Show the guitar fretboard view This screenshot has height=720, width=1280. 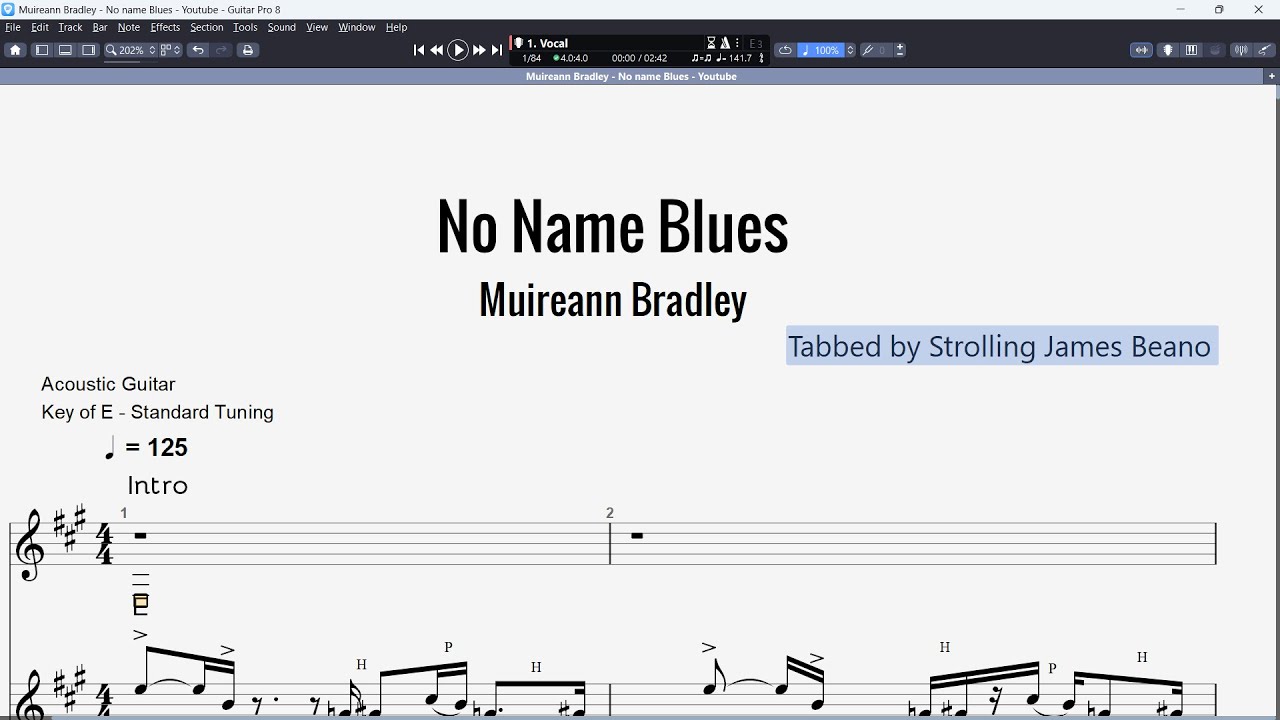[x=1168, y=50]
